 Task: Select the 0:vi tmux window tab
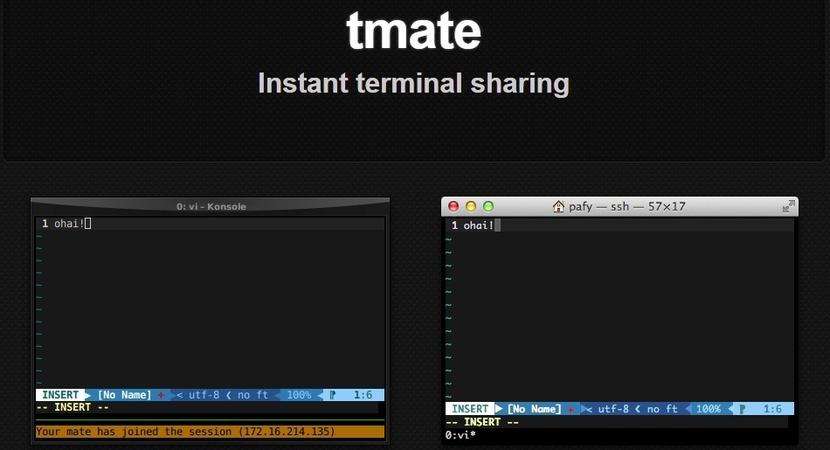pos(460,435)
